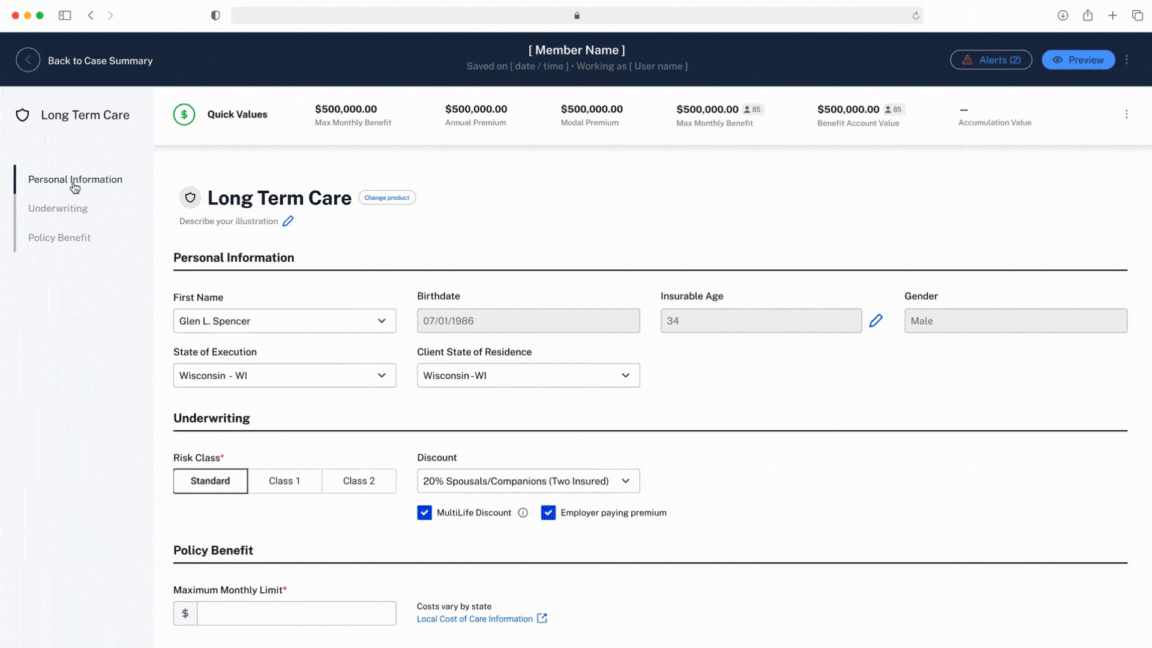The image size is (1152, 648).
Task: Click the Insurable Age field
Action: pyautogui.click(x=760, y=321)
